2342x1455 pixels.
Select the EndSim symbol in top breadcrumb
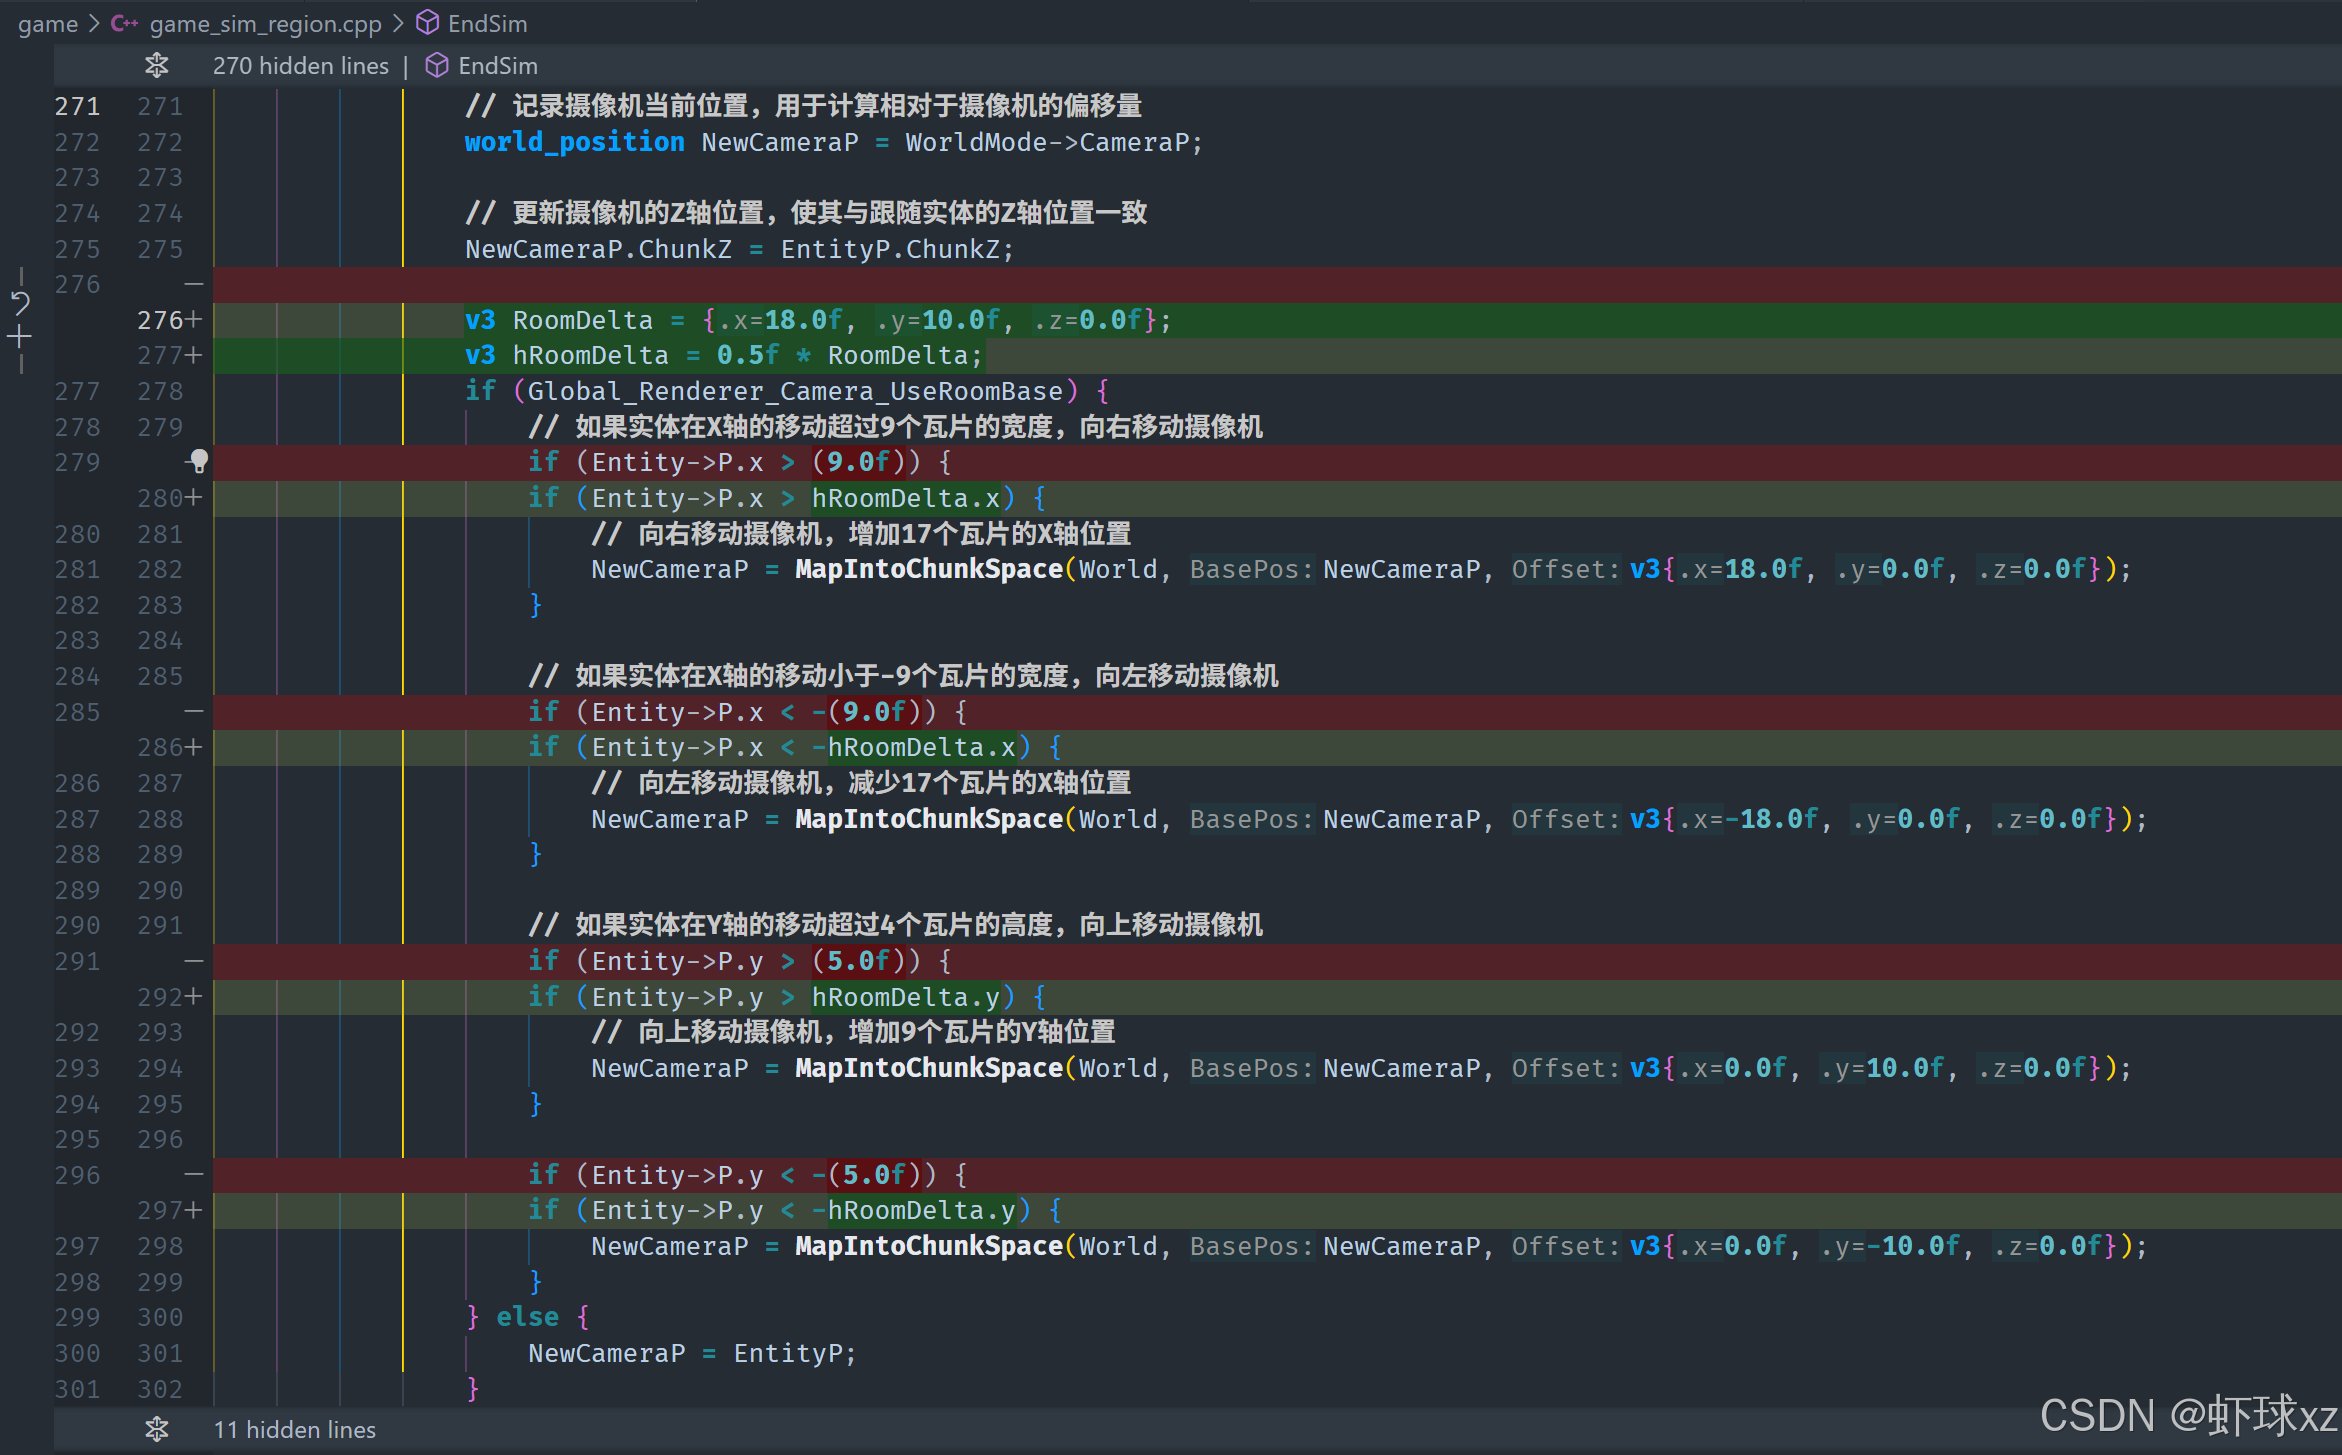click(487, 23)
